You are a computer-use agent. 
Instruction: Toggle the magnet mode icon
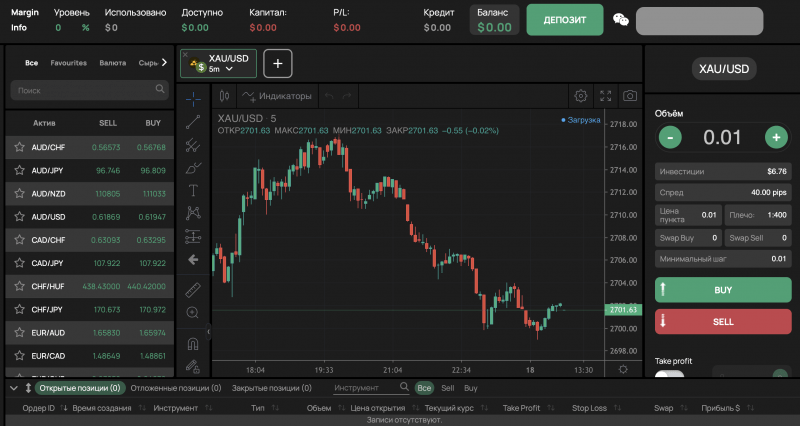coord(193,344)
